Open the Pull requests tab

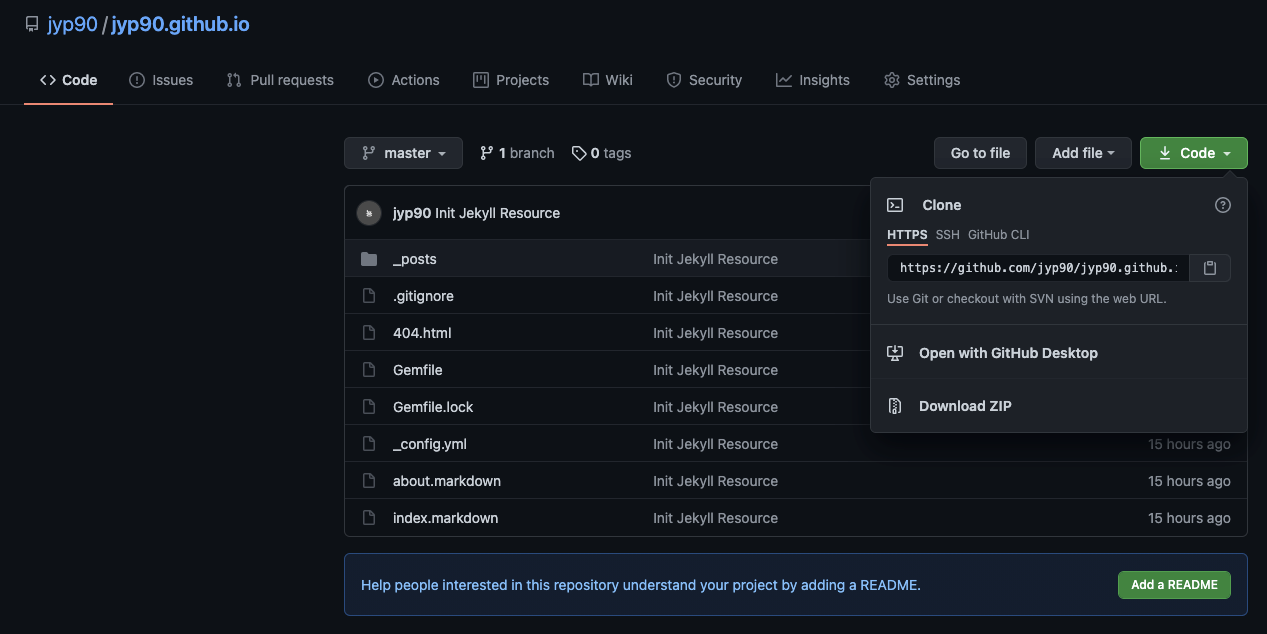tap(280, 80)
